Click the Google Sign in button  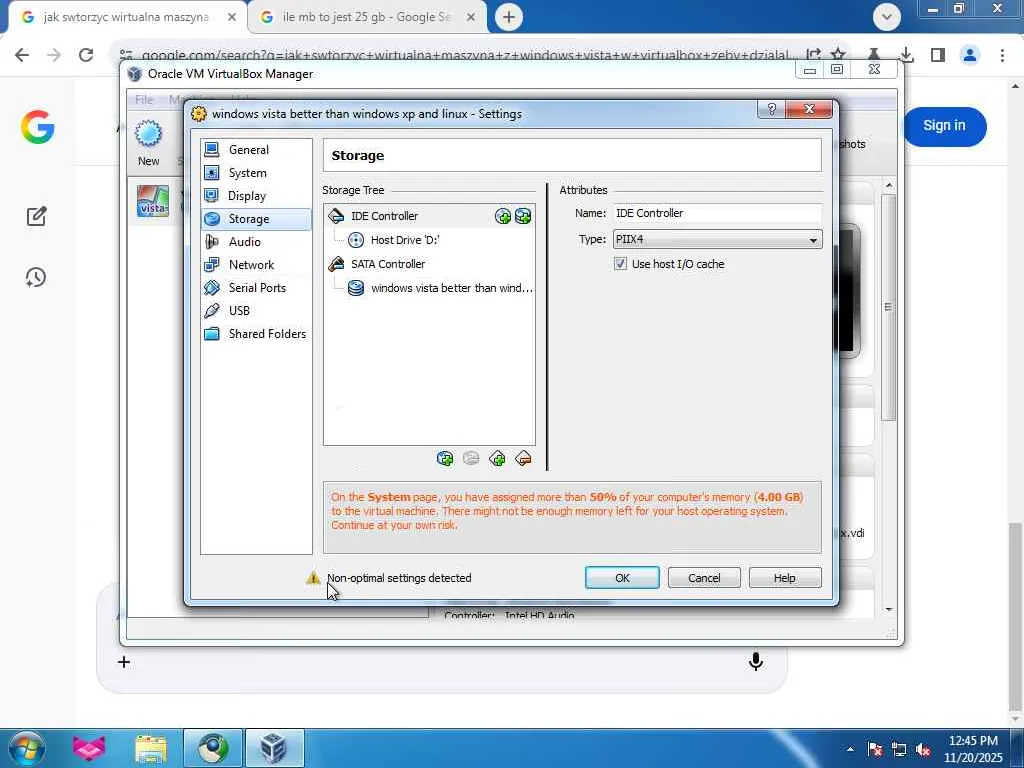[x=944, y=126]
